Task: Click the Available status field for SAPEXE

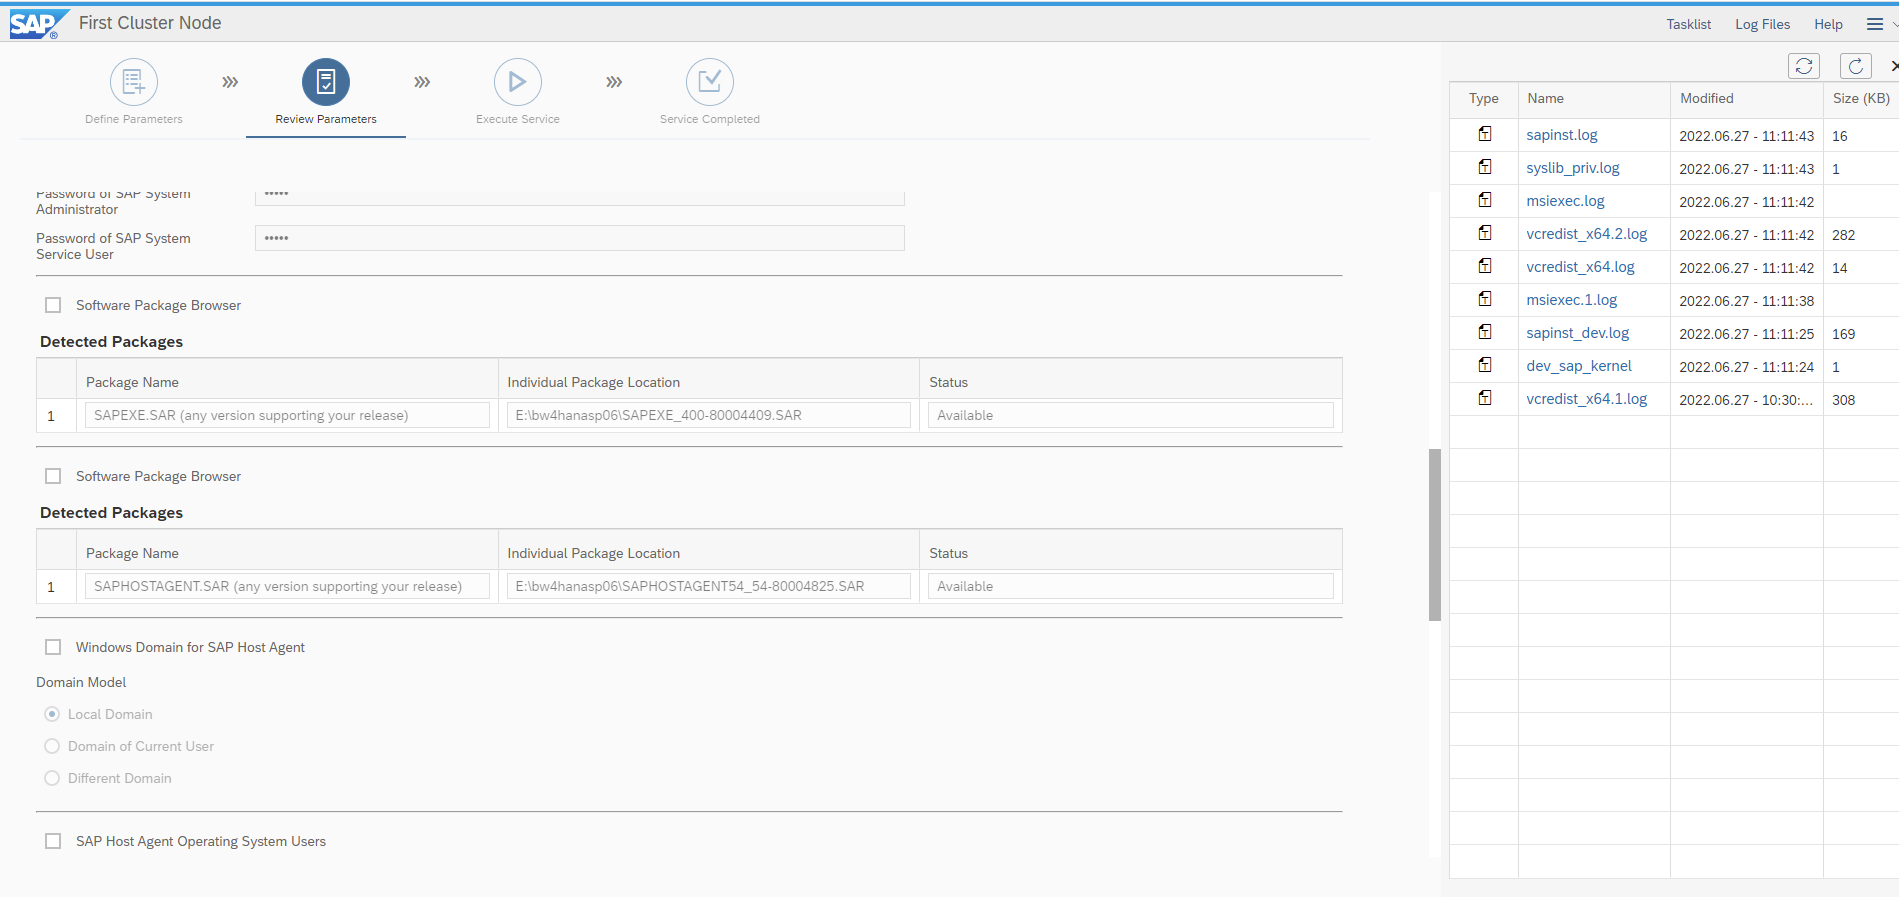Action: [x=1131, y=415]
